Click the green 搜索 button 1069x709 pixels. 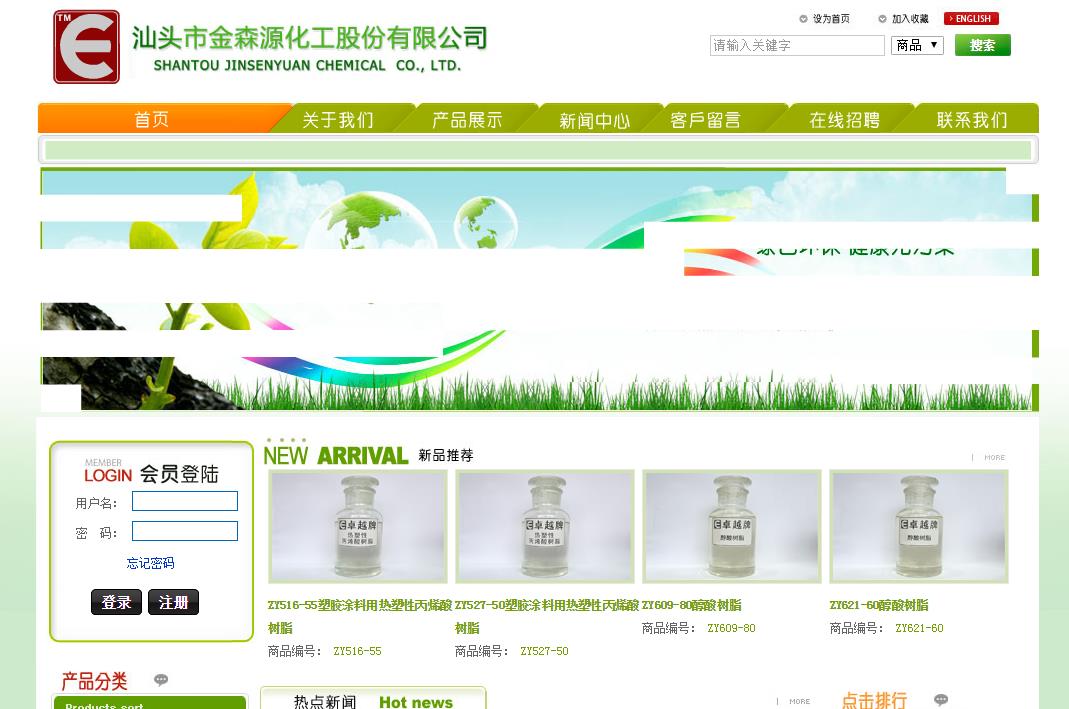click(x=982, y=46)
